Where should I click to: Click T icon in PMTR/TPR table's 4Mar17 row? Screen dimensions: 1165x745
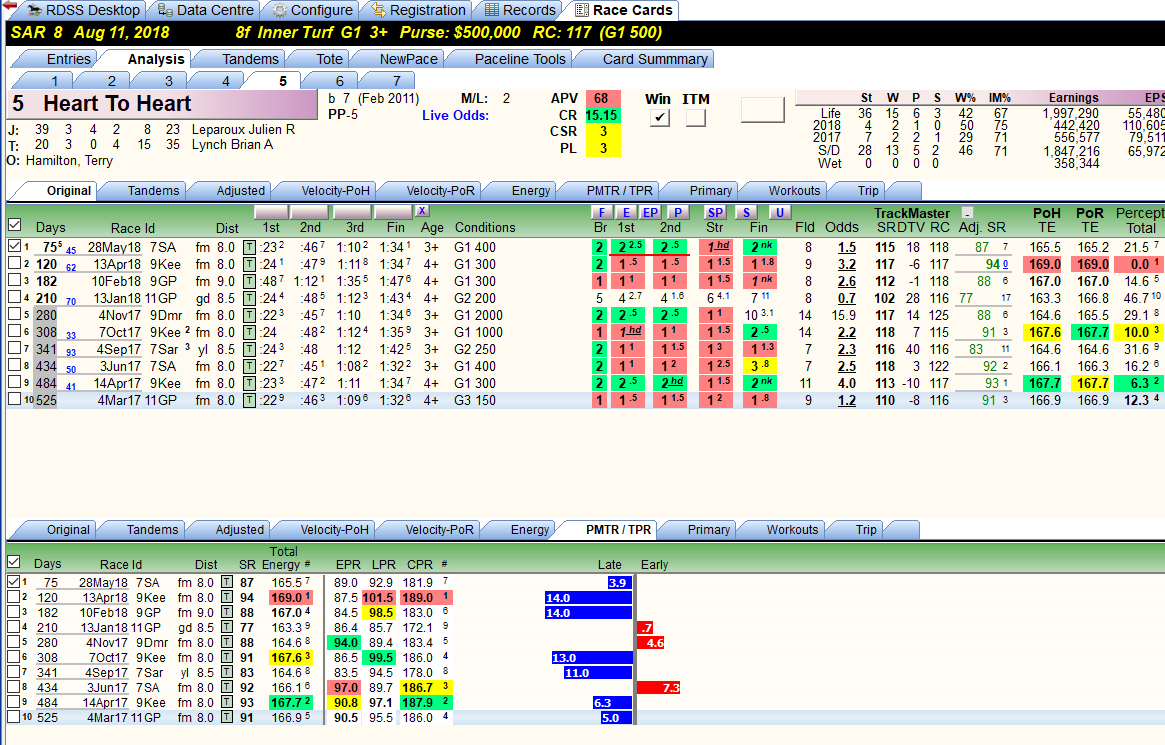(227, 718)
